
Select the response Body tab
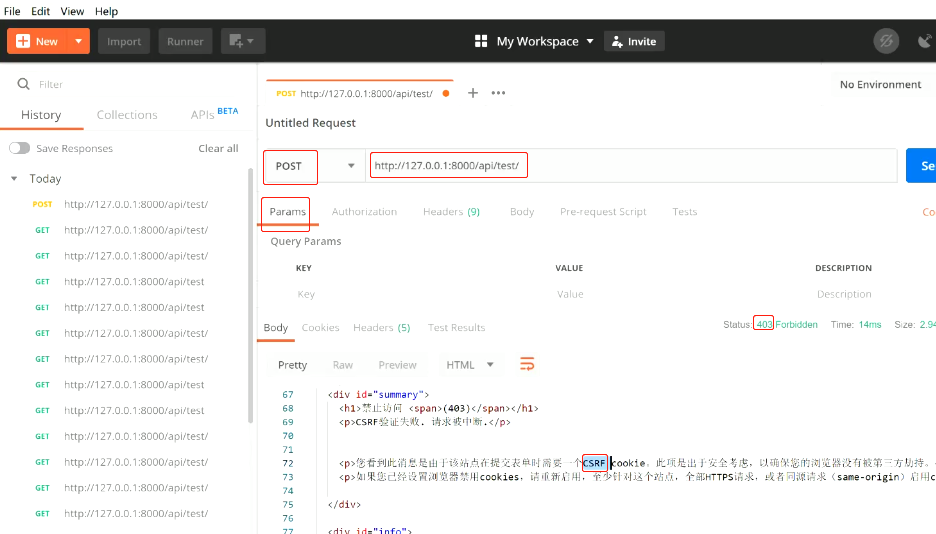(x=276, y=328)
